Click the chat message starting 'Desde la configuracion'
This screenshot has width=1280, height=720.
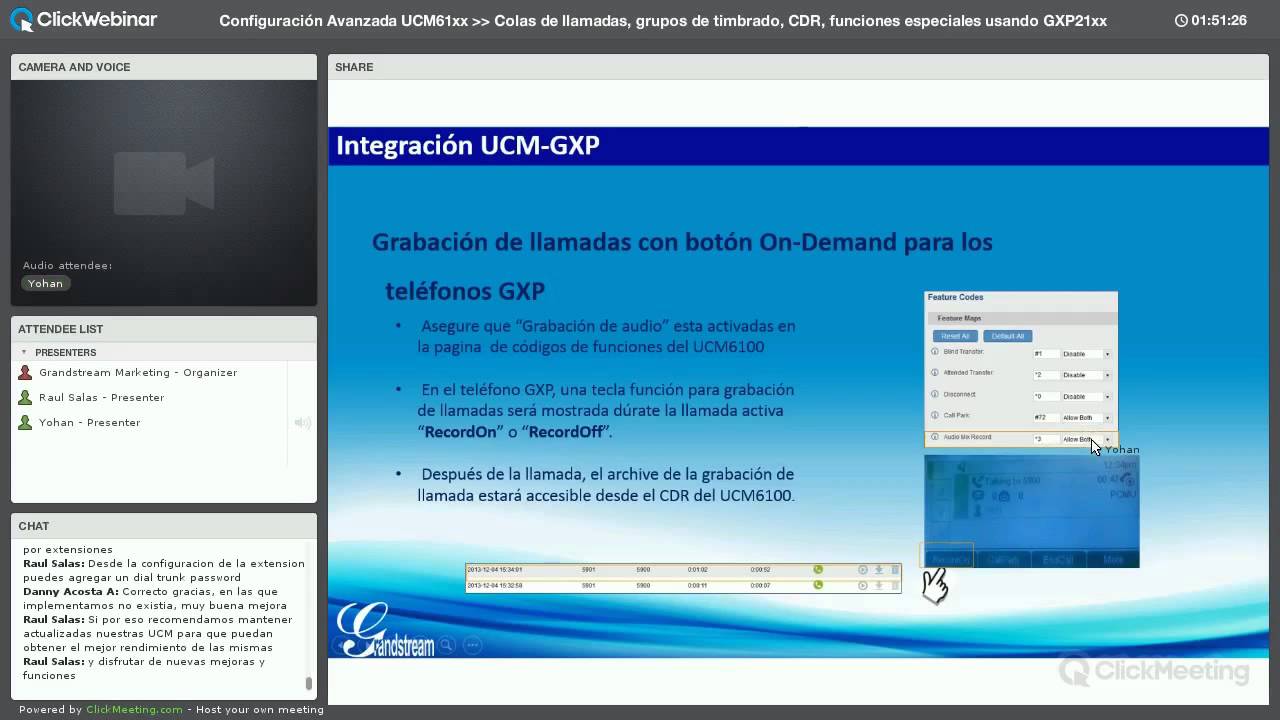[x=163, y=570]
